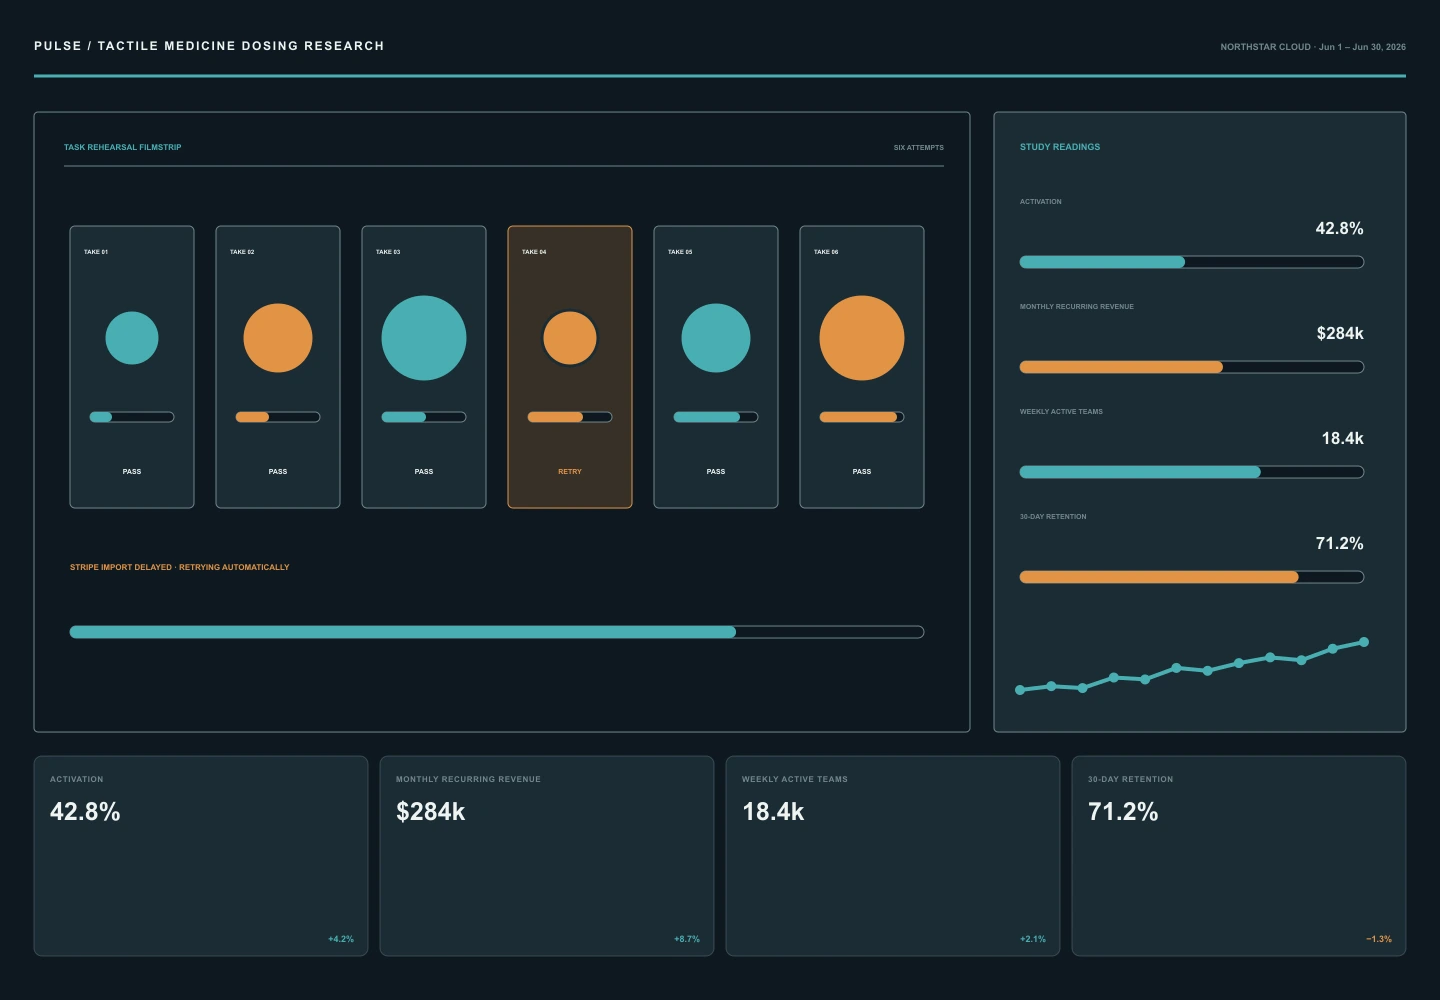Open the Weekly Active Teams 18.4k card
The height and width of the screenshot is (1000, 1440).
[893, 856]
